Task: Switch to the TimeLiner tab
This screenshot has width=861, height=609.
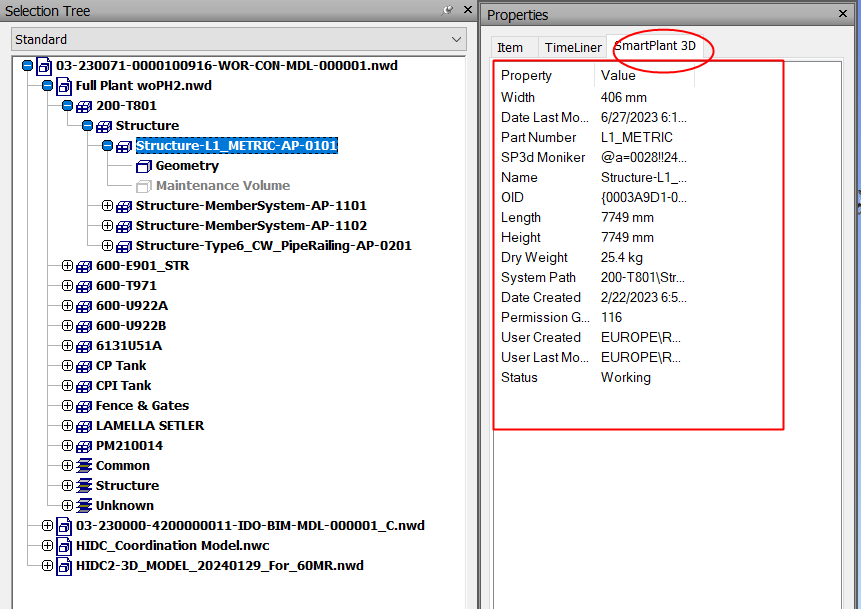Action: (573, 48)
